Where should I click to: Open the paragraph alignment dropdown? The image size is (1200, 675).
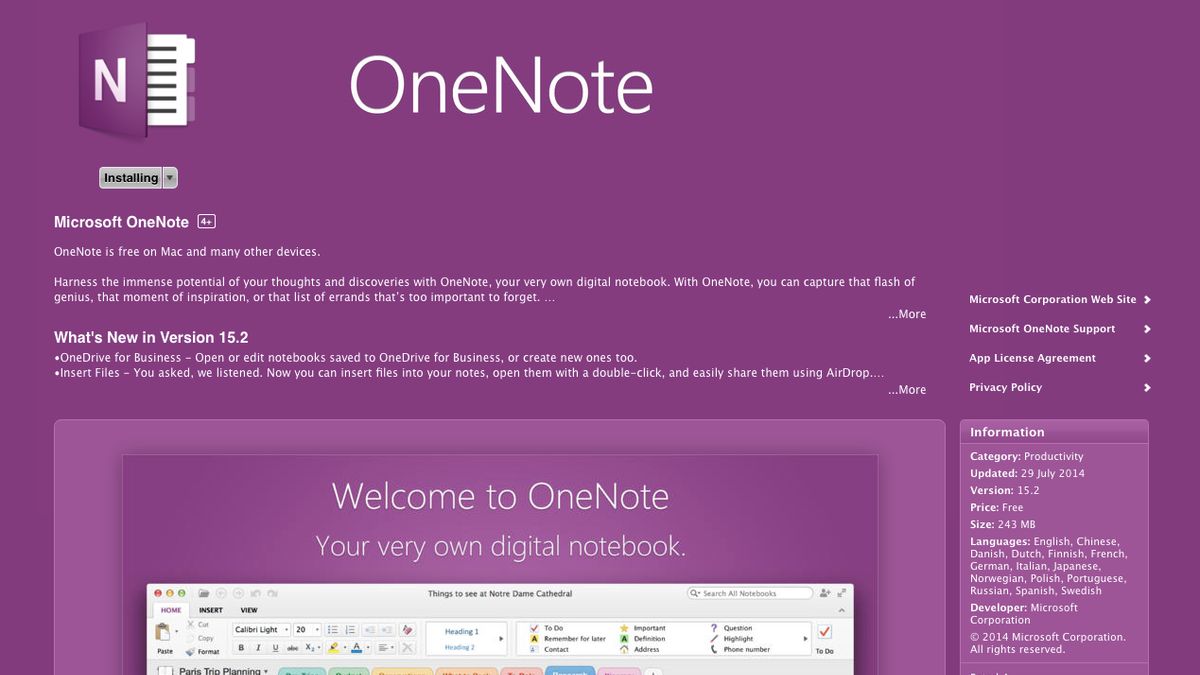(385, 648)
